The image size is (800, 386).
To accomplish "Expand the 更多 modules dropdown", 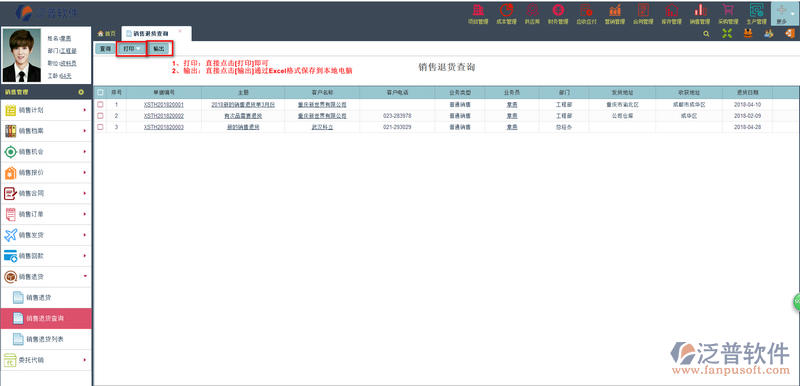I will tap(785, 14).
